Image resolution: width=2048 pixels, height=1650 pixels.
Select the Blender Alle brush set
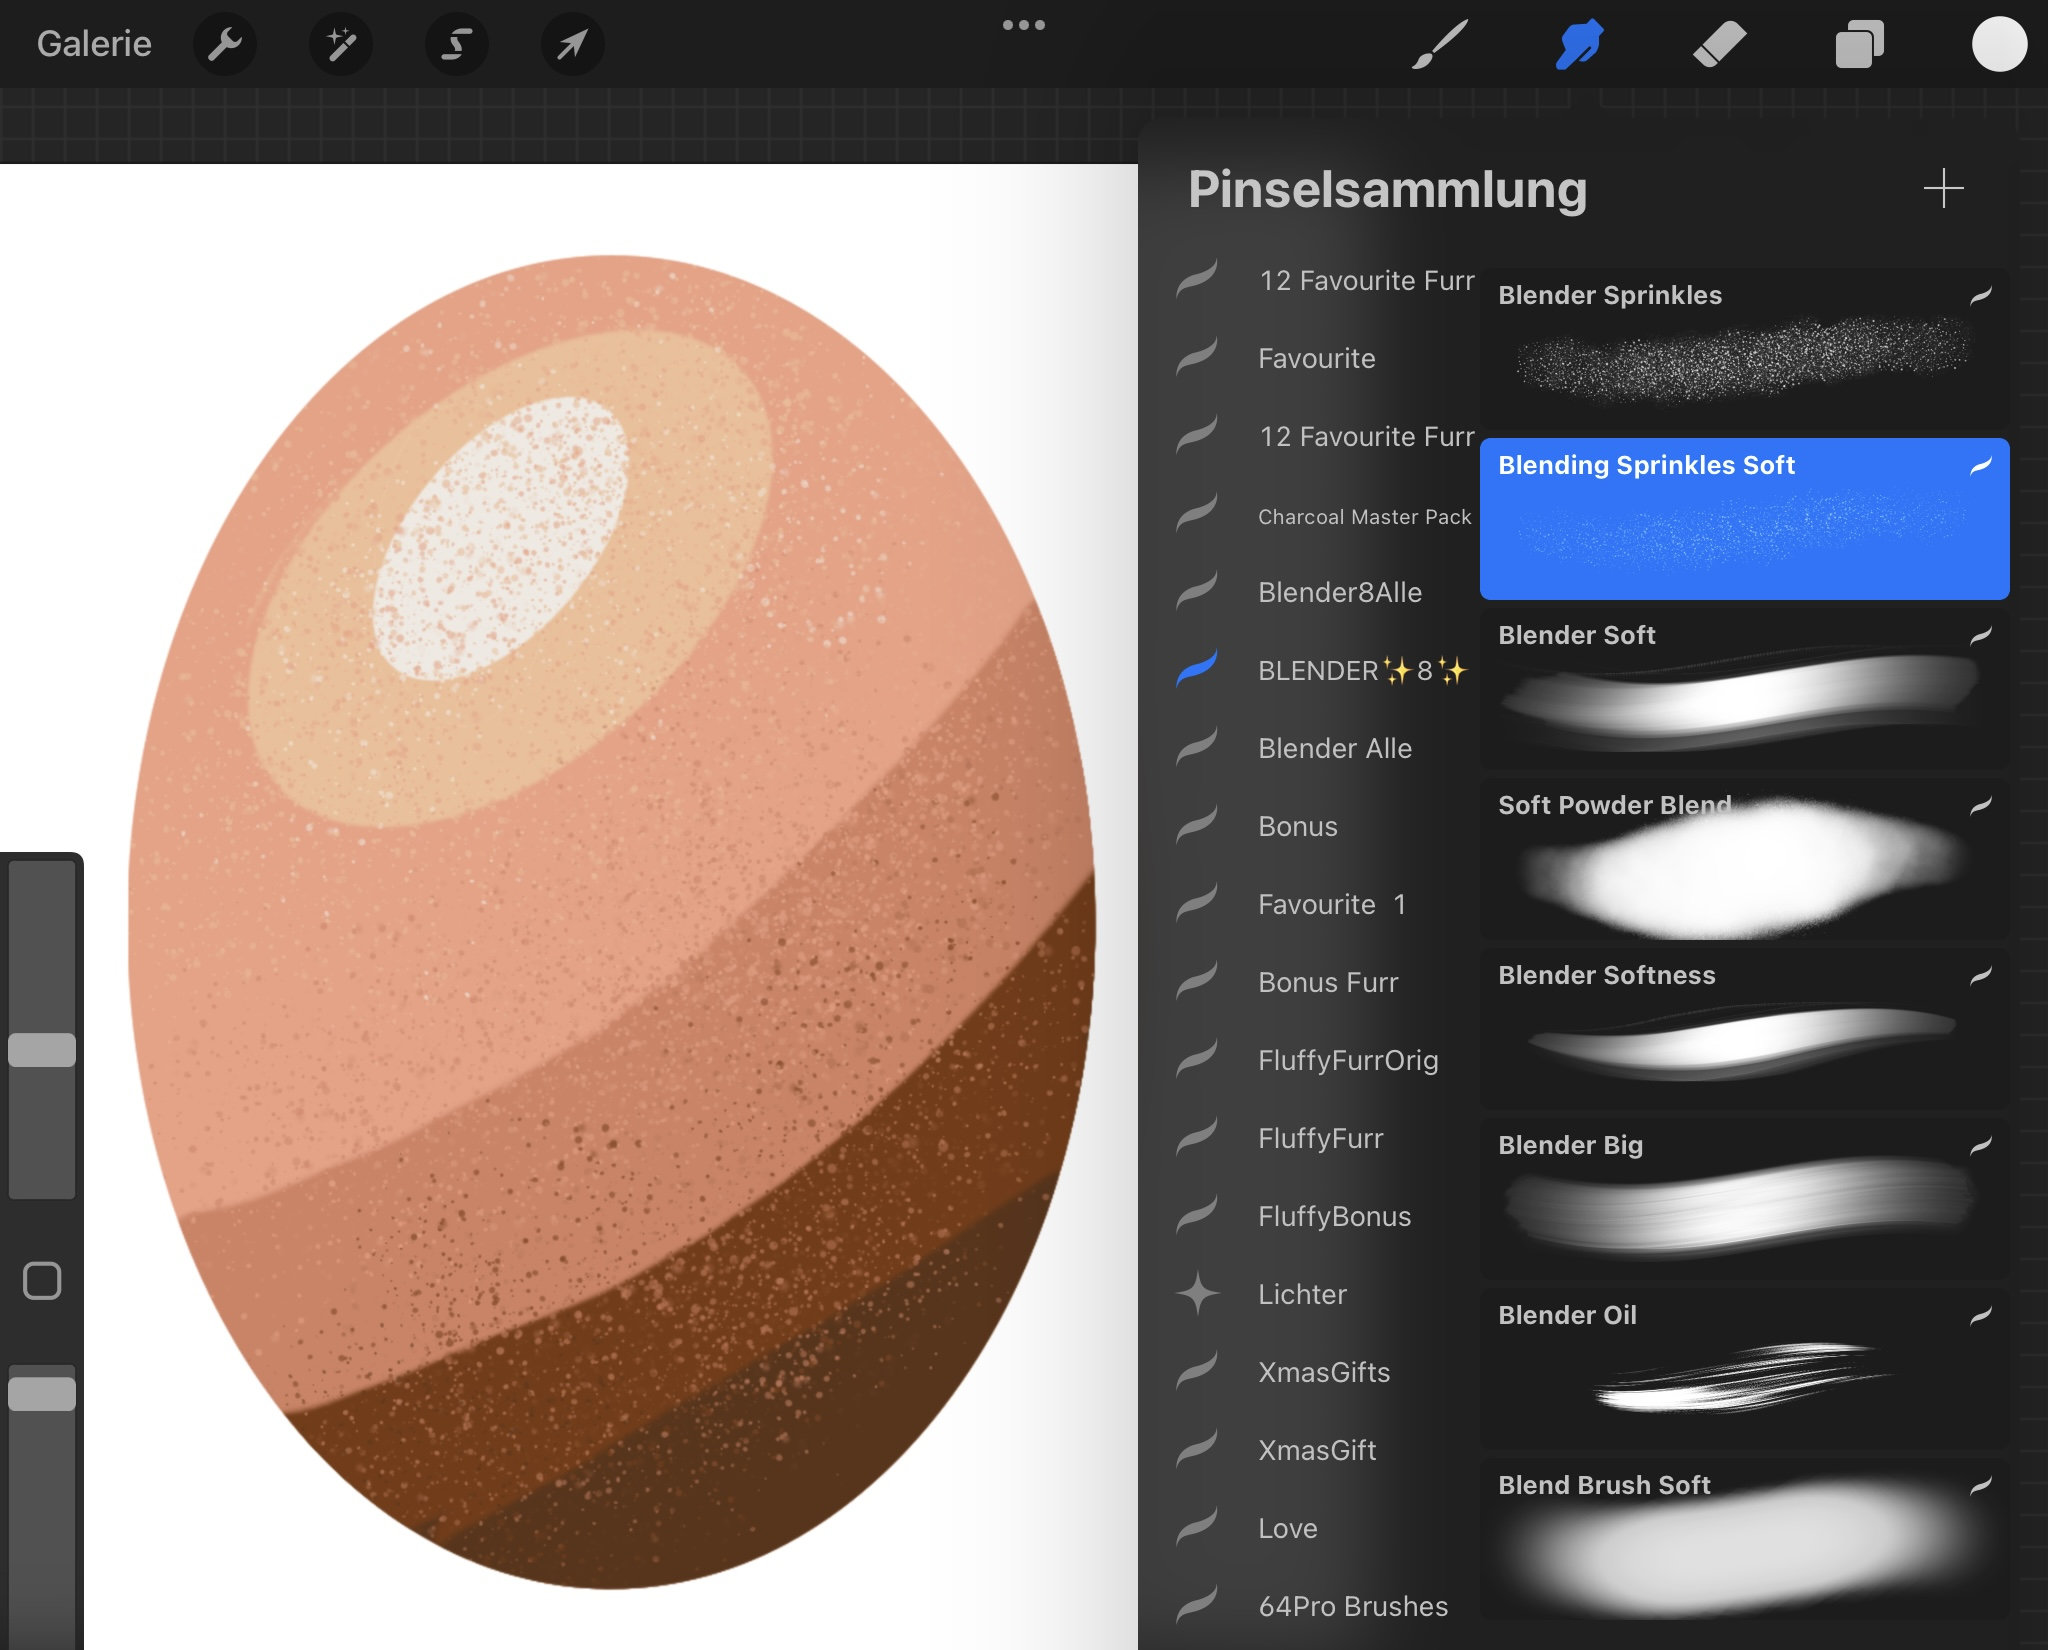(x=1326, y=748)
